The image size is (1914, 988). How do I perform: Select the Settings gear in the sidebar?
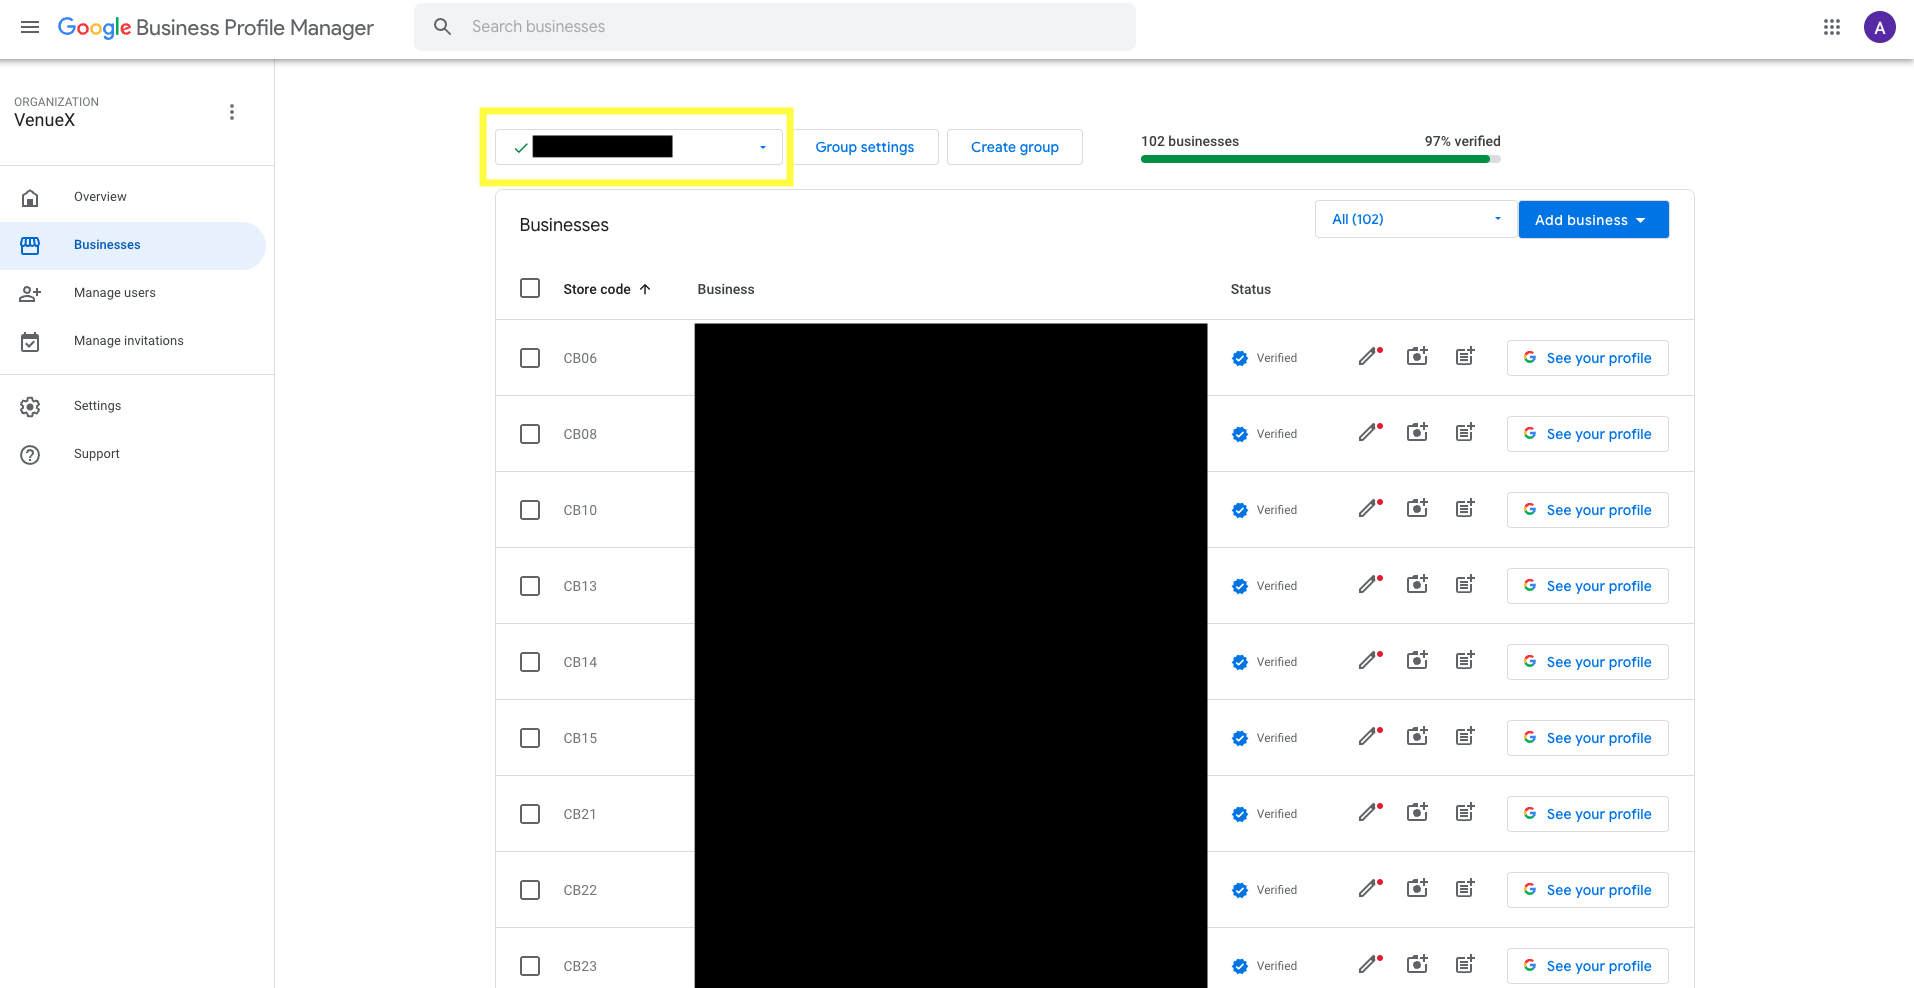(x=30, y=406)
